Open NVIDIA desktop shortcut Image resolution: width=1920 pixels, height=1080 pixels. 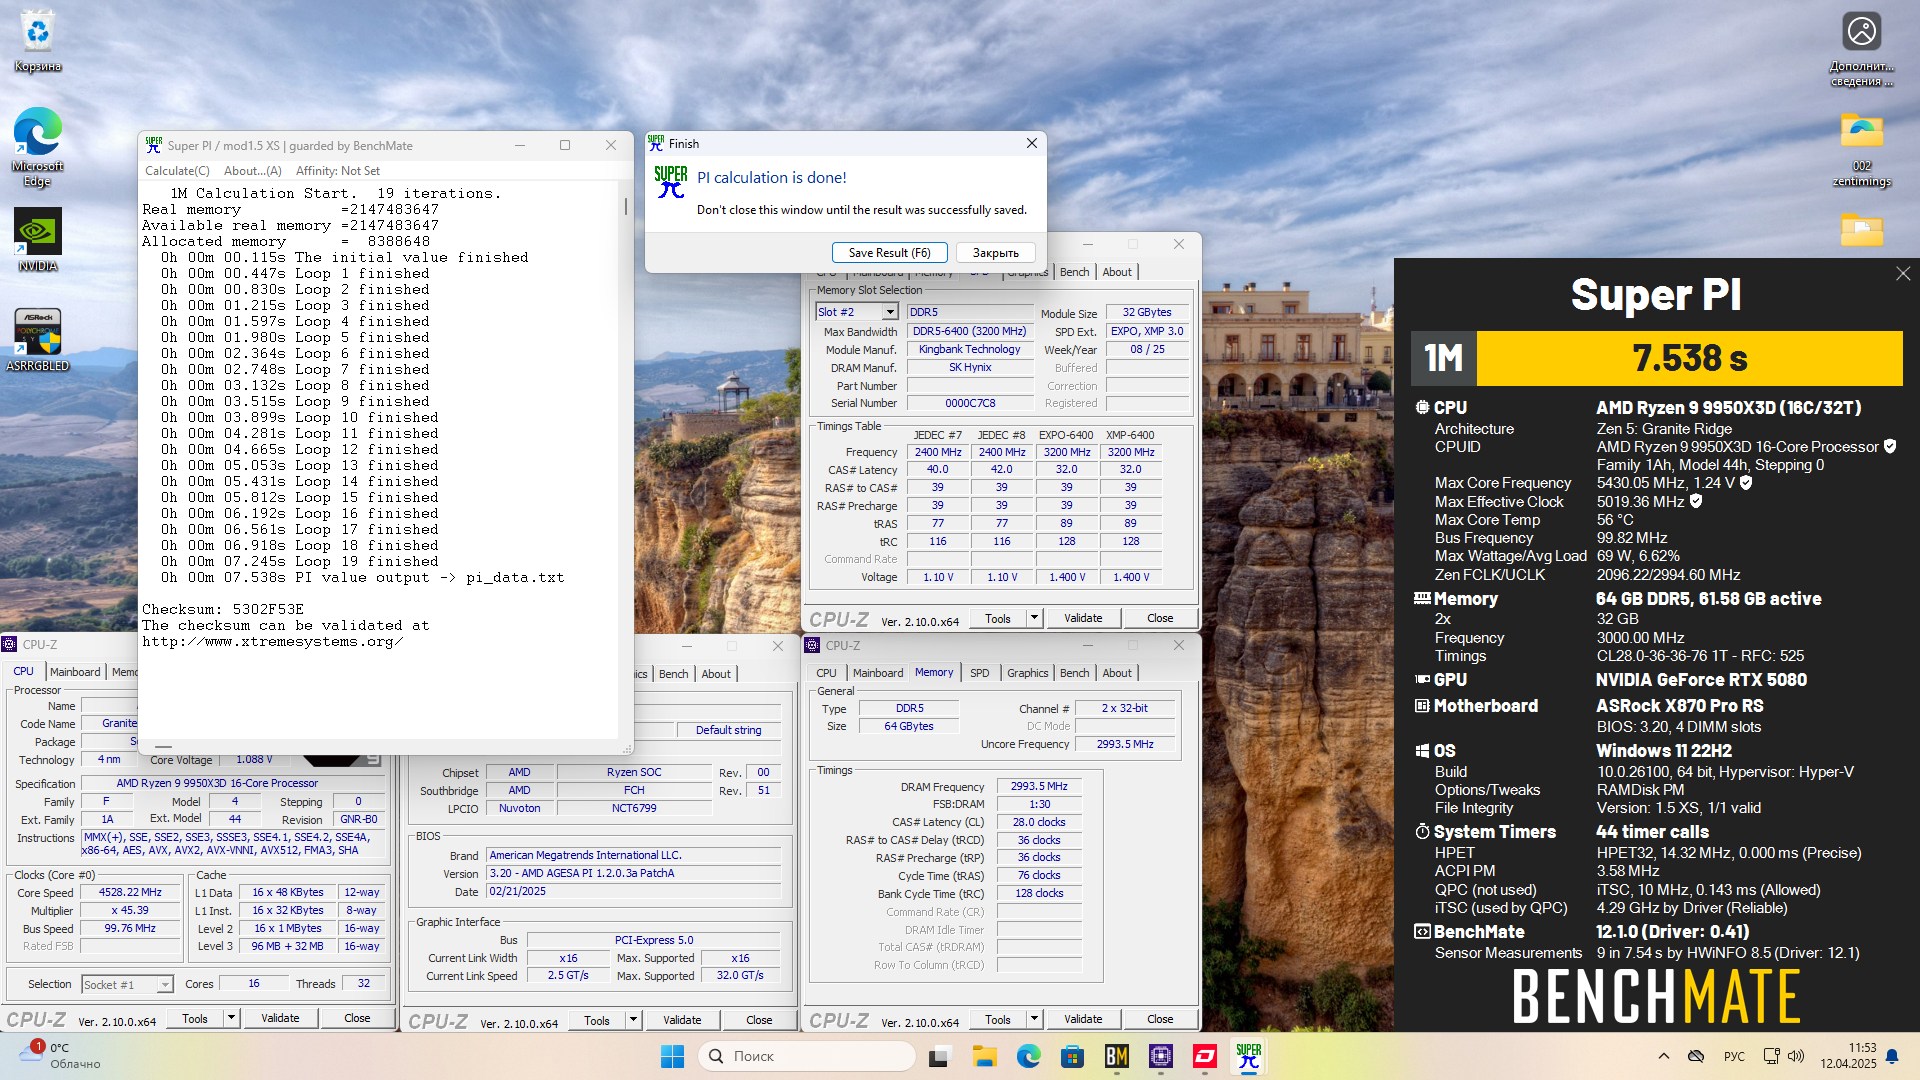click(x=38, y=240)
